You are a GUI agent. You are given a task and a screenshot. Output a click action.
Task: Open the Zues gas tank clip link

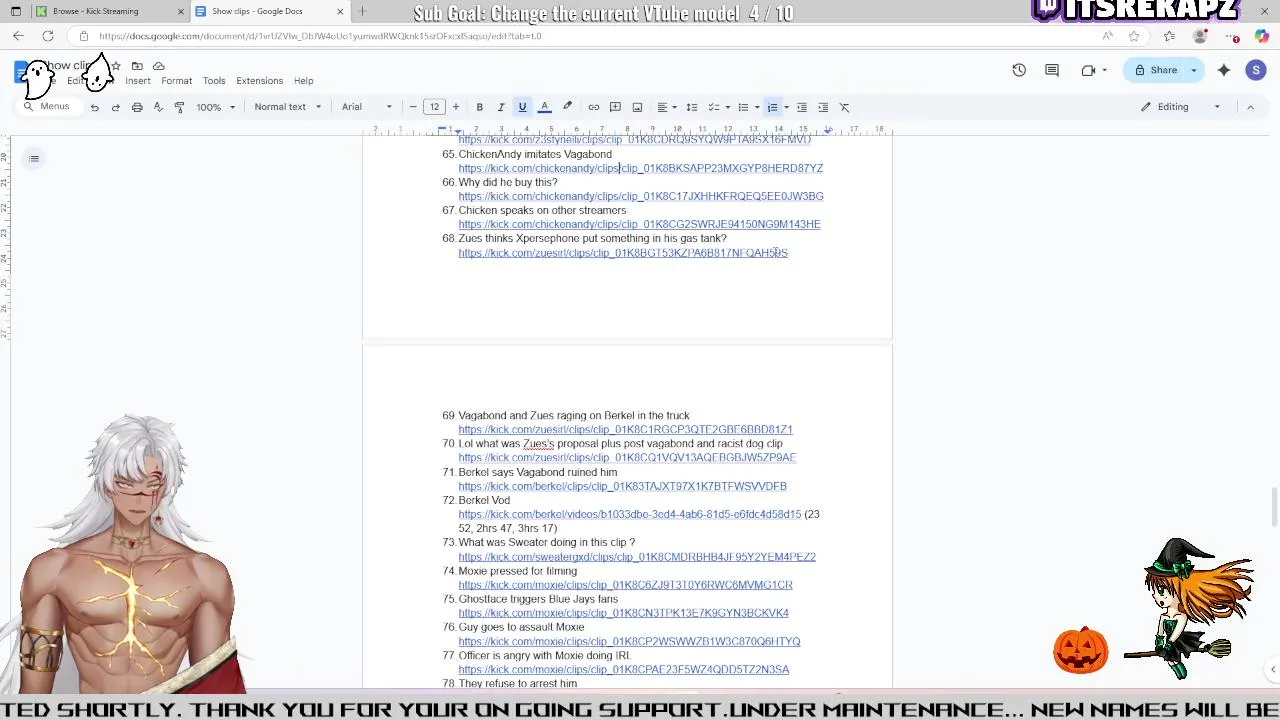623,253
